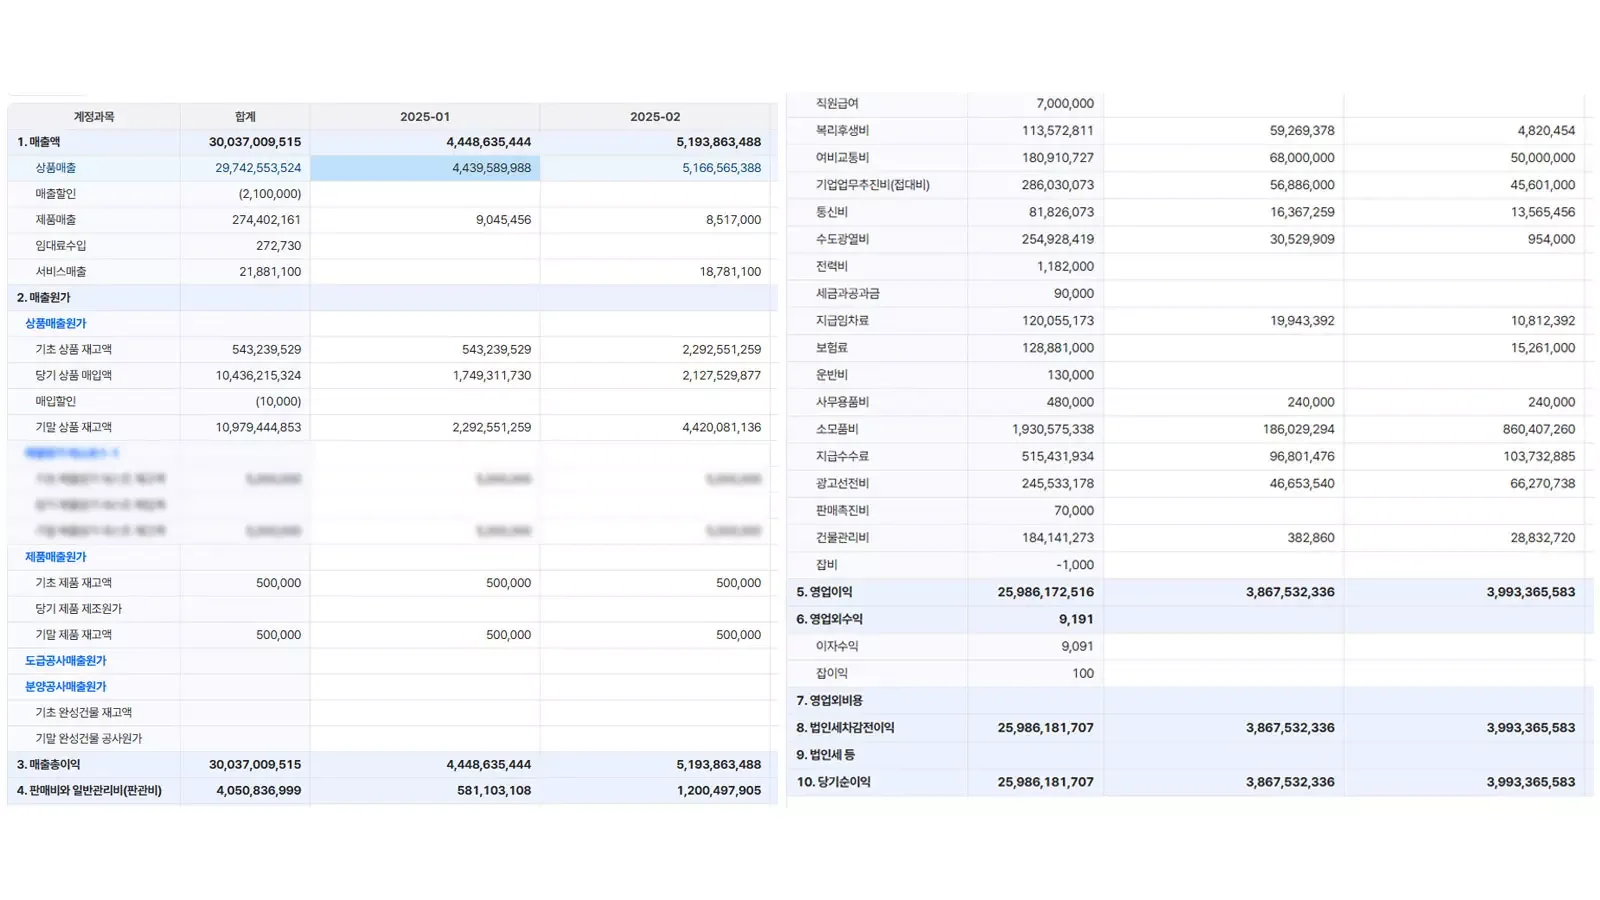
Task: Click the highlighted 4,439,589,988 cell
Action: click(x=491, y=168)
